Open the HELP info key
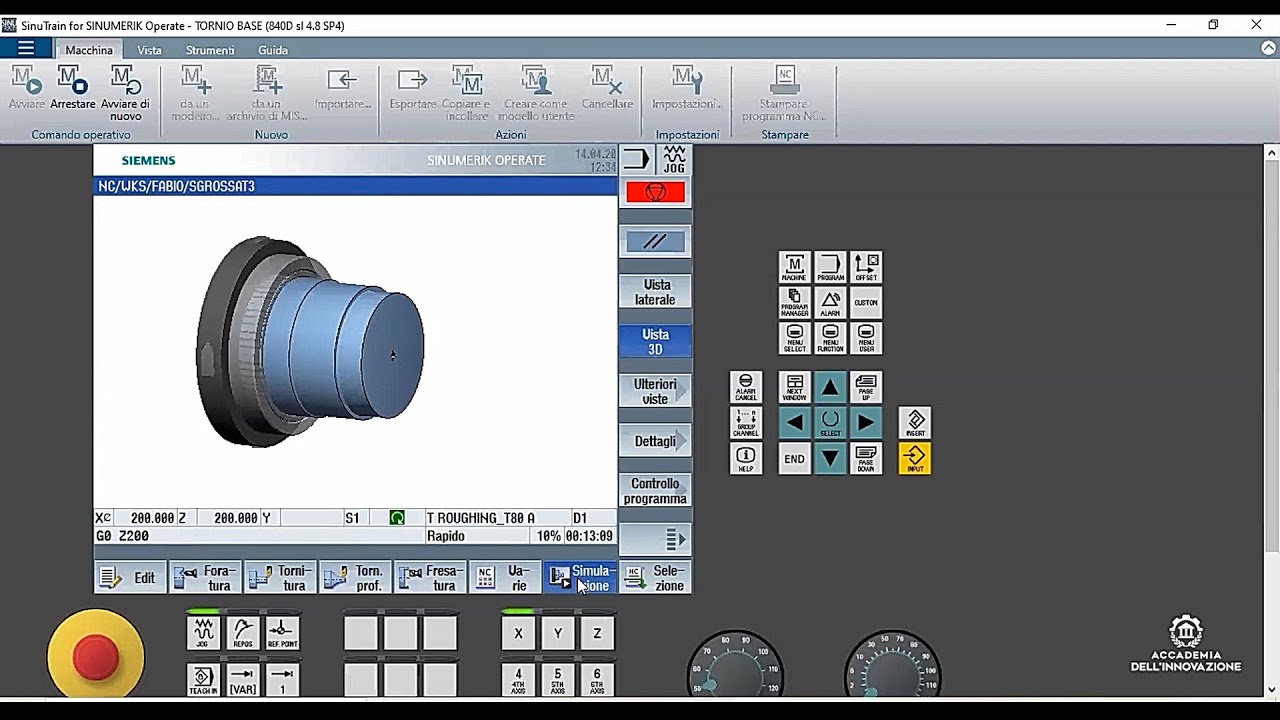Viewport: 1280px width, 720px height. coord(746,458)
